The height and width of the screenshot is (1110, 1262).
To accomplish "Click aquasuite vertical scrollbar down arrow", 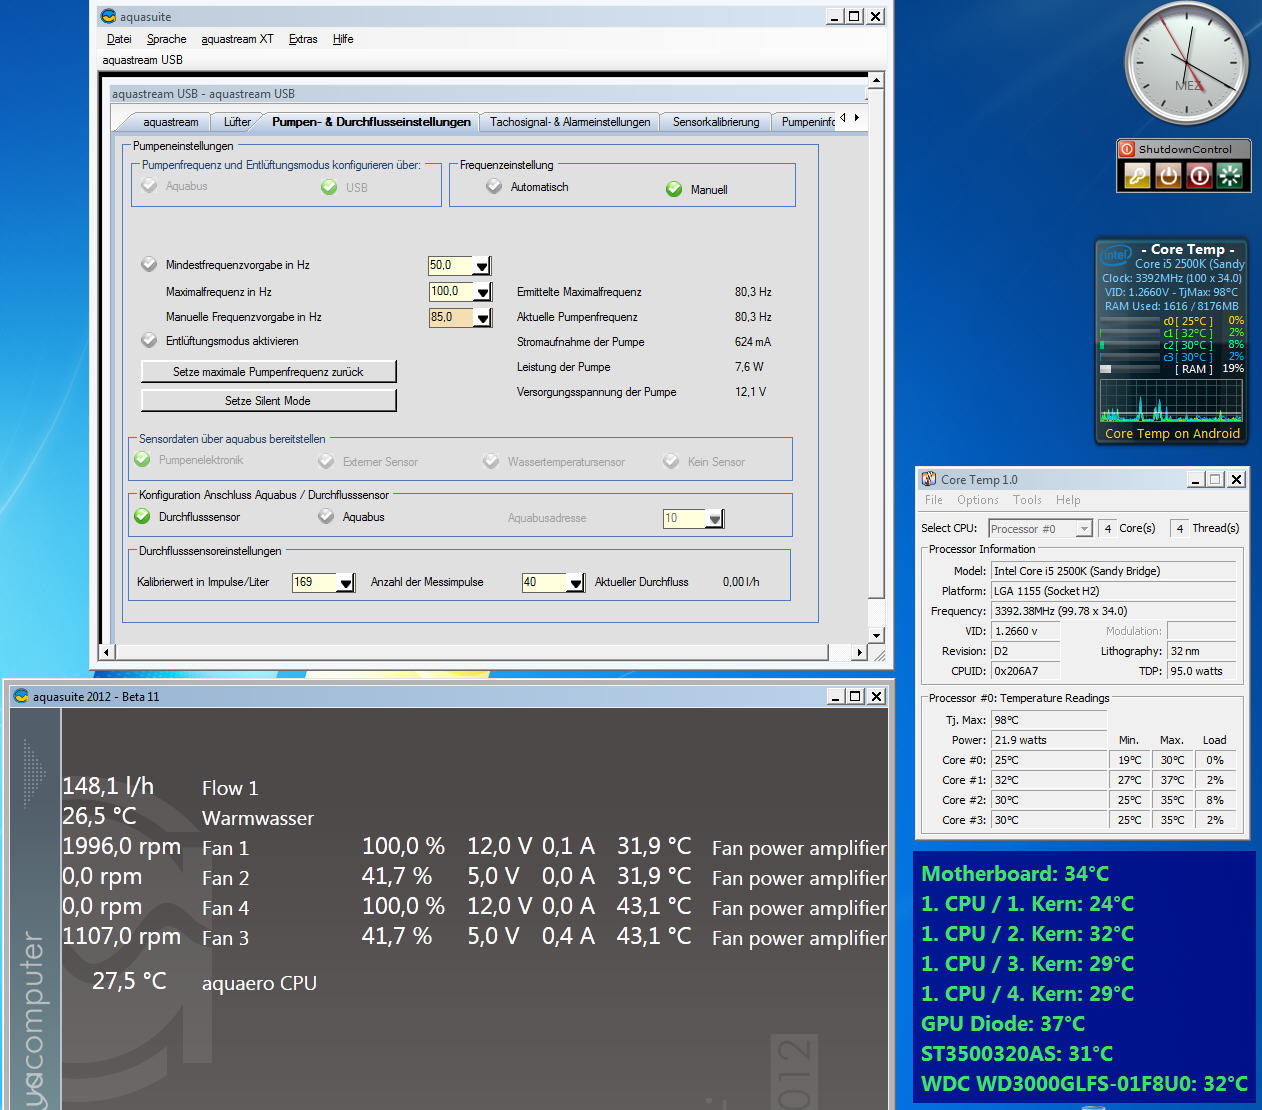I will tap(876, 635).
